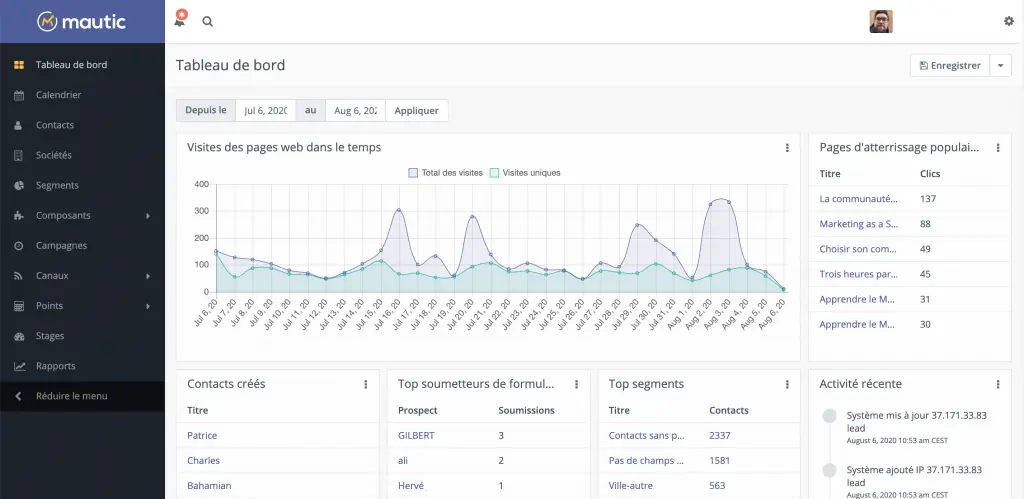Click the Soumissions column header
The image size is (1024, 499).
coord(526,410)
